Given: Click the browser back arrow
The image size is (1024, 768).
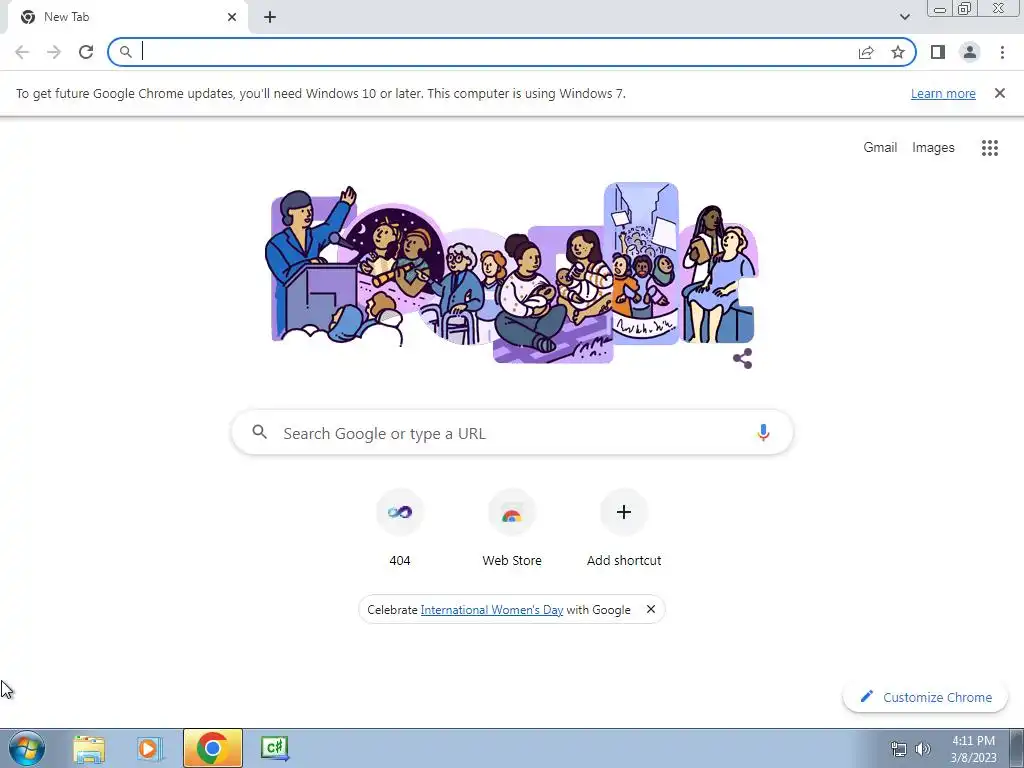Looking at the screenshot, I should [22, 52].
